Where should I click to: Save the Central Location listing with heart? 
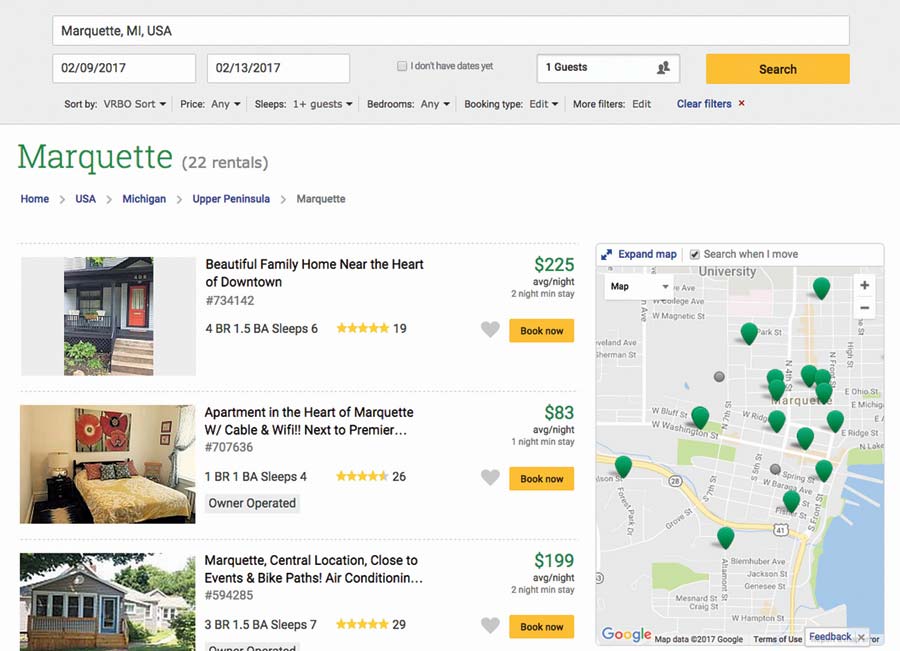490,626
